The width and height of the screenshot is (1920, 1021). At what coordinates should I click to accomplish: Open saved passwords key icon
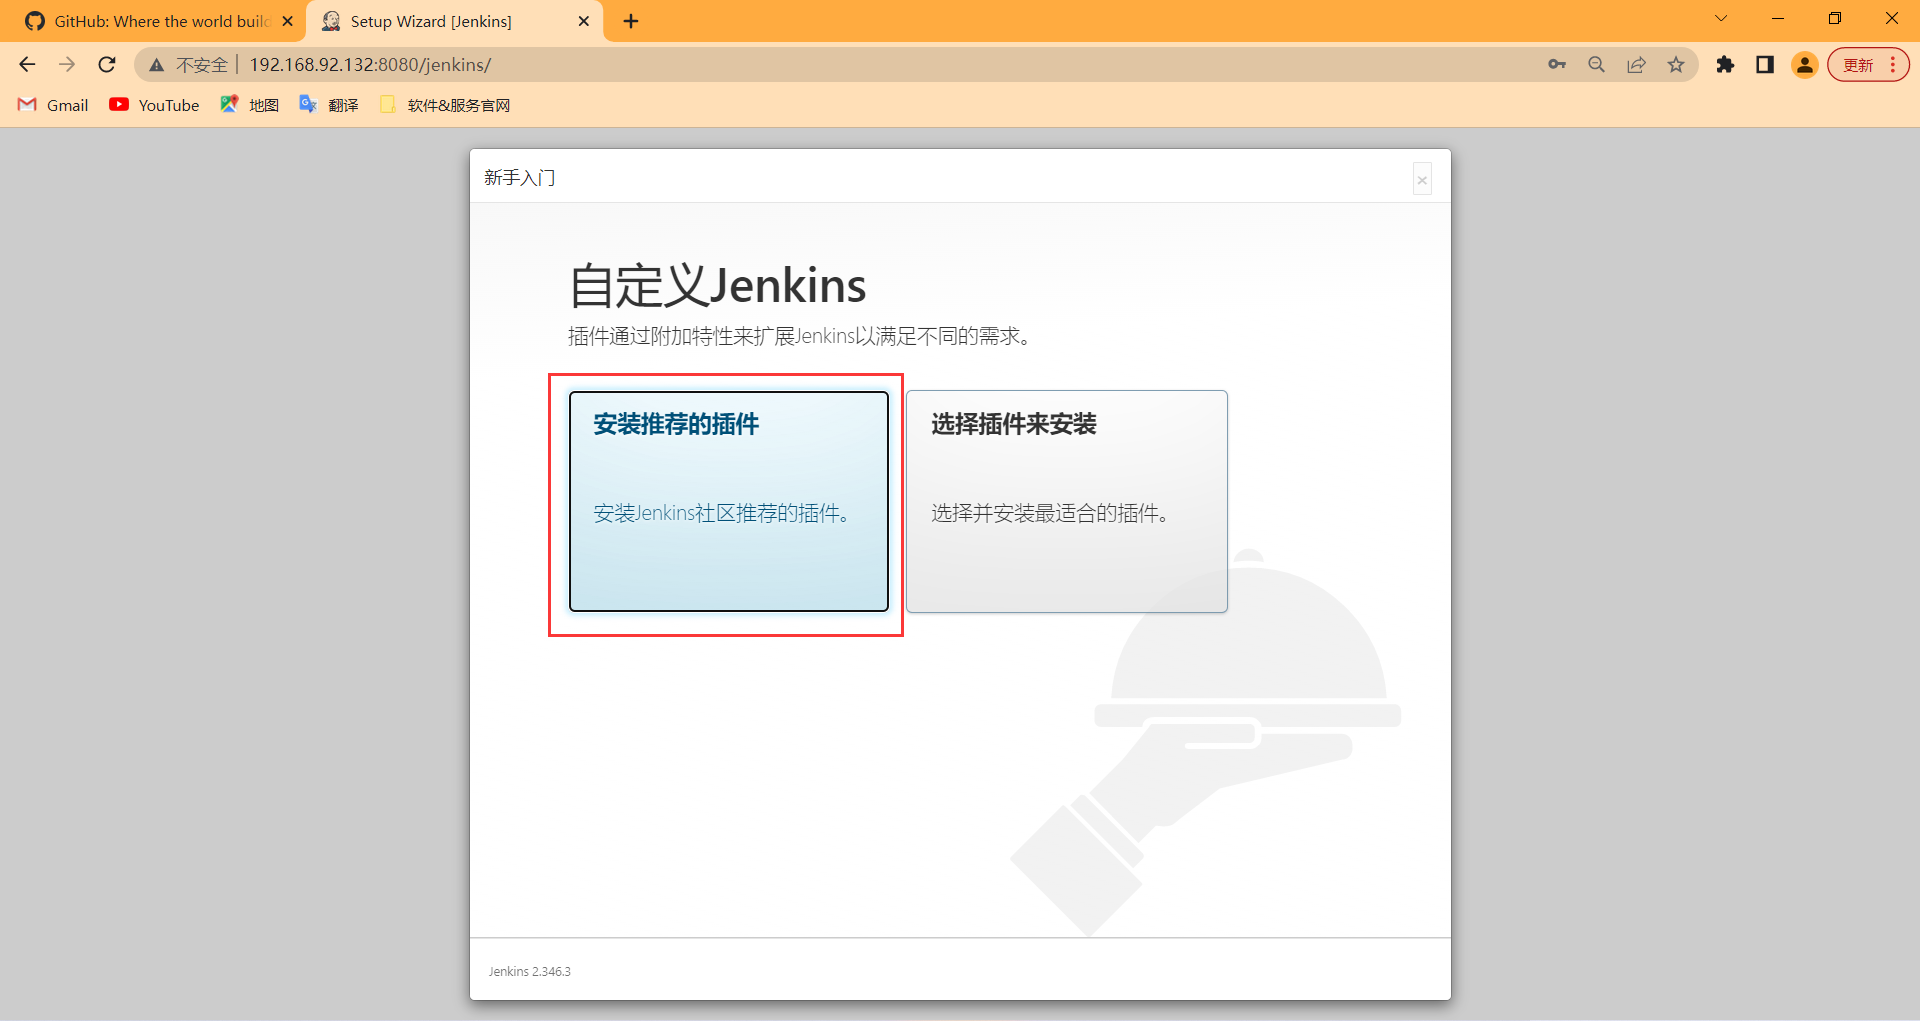click(1557, 65)
